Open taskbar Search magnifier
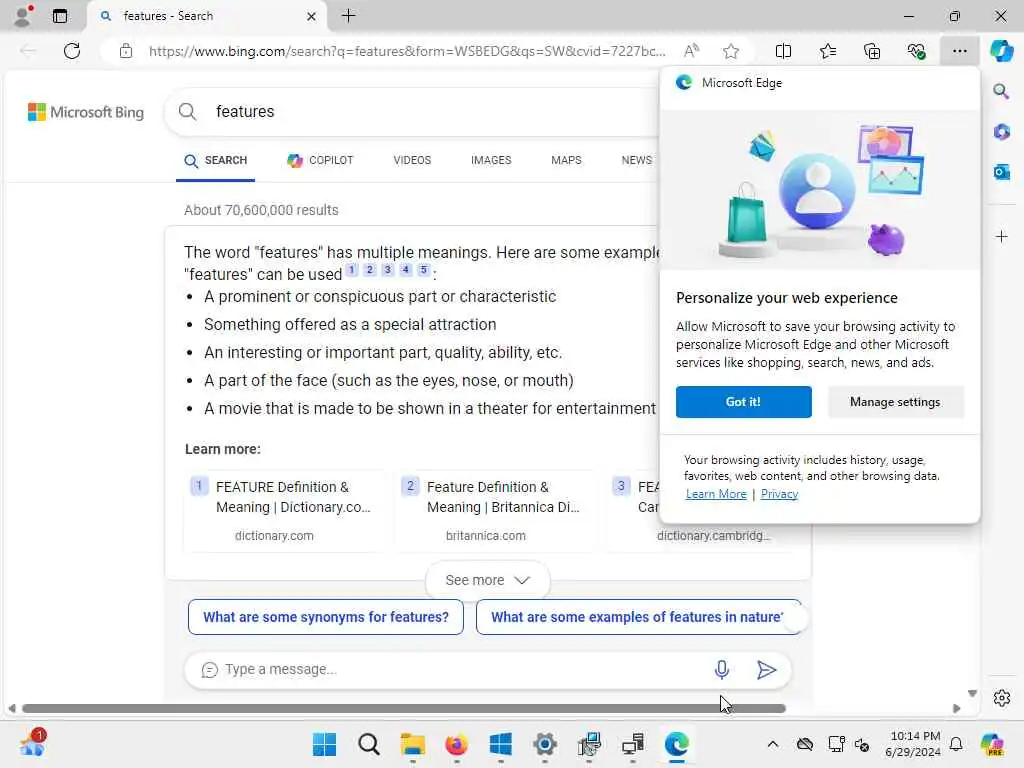Screen dimensions: 1024x768 click(x=368, y=744)
